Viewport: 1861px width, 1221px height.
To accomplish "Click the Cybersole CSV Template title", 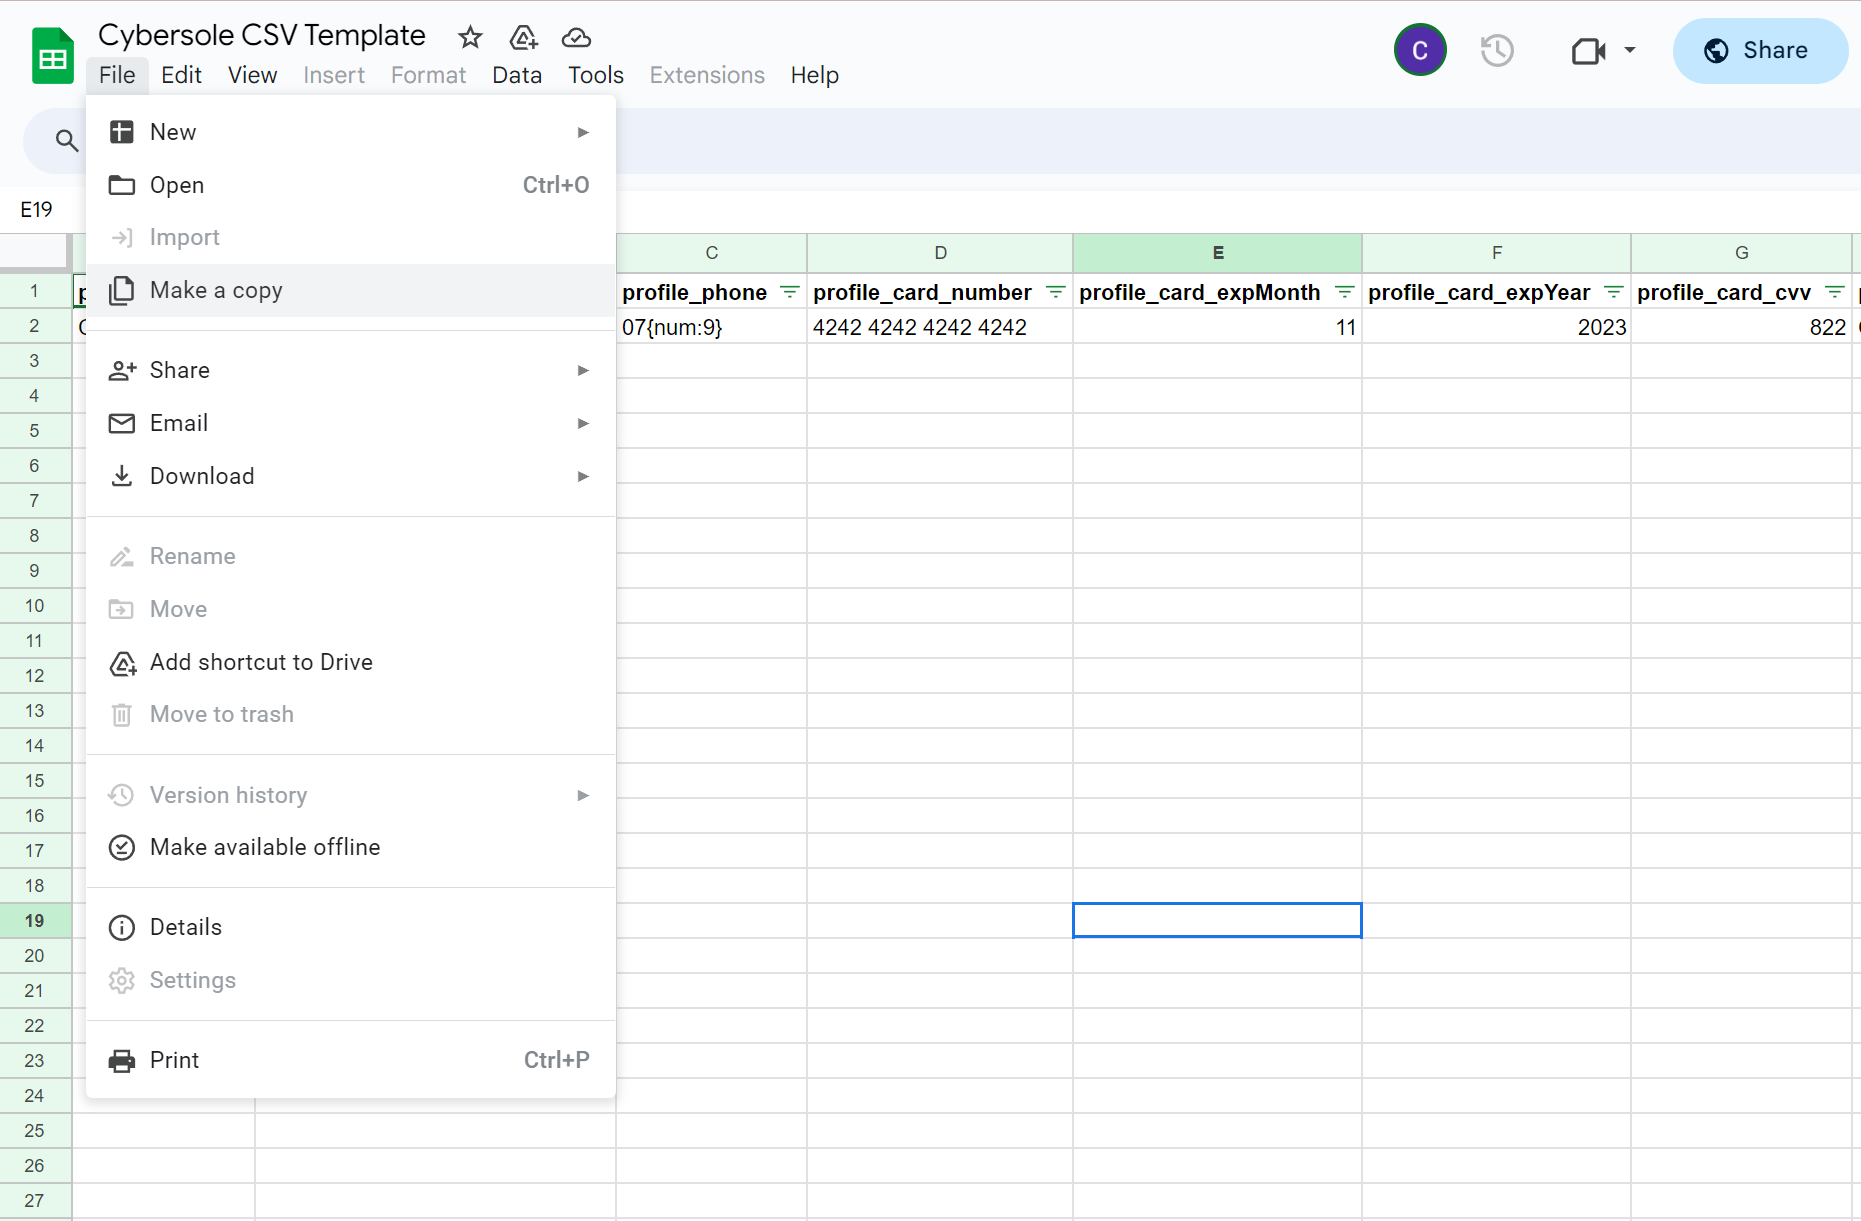I will tap(262, 35).
